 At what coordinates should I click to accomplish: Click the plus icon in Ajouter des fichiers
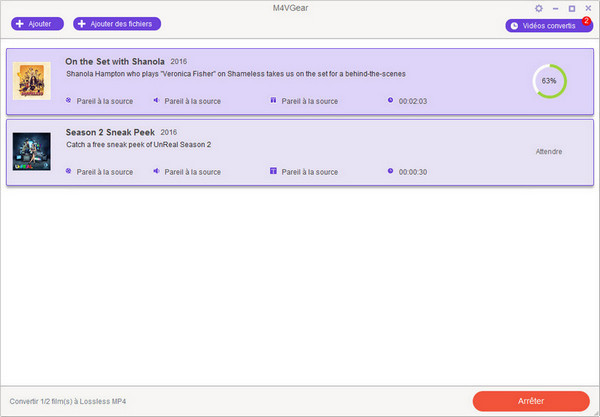82,24
